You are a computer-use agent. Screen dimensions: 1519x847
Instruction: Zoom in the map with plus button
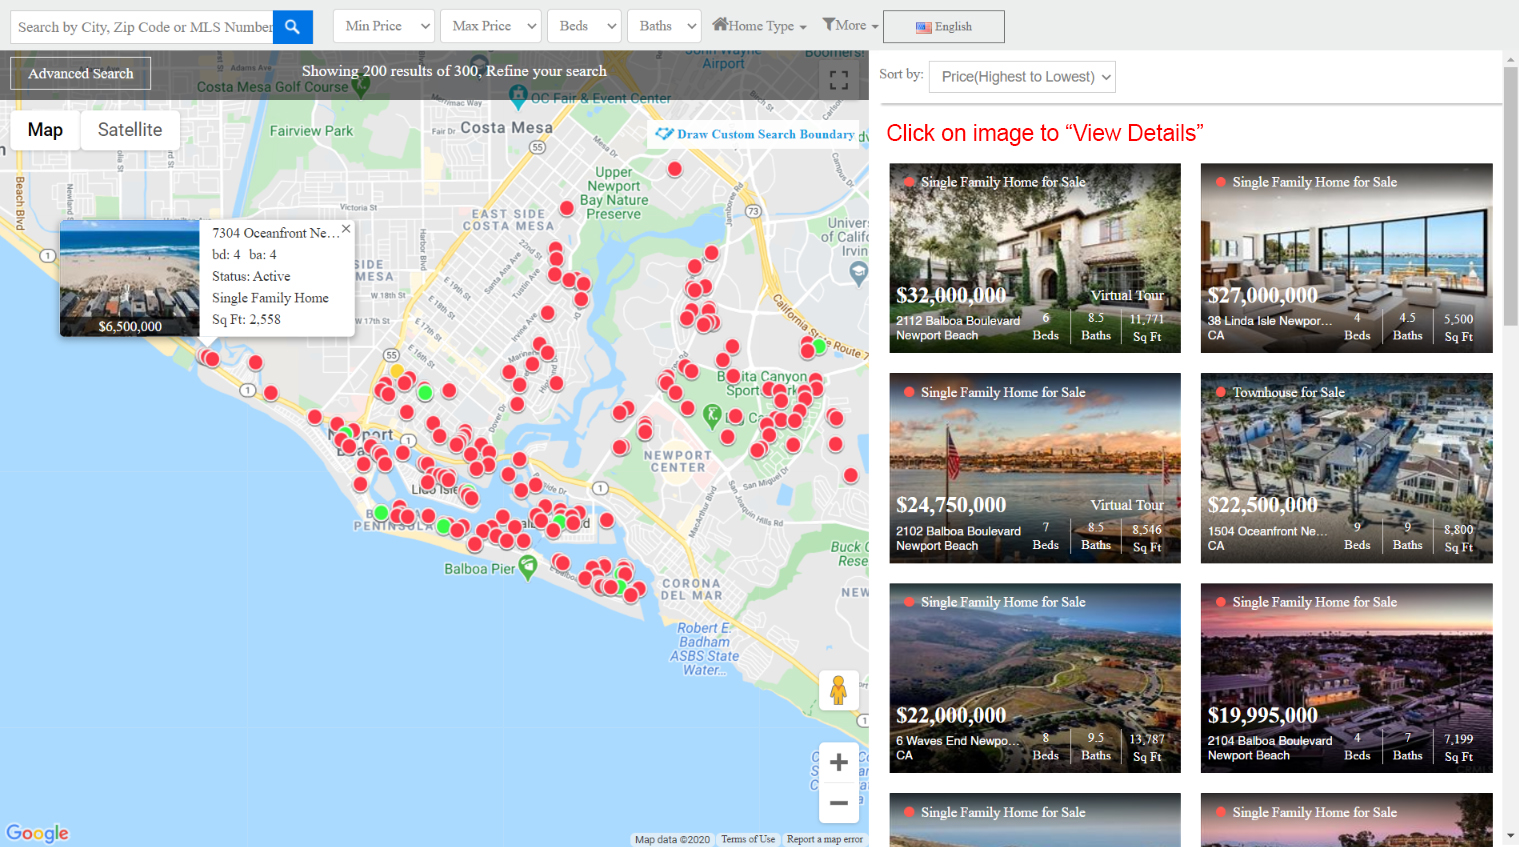click(838, 762)
